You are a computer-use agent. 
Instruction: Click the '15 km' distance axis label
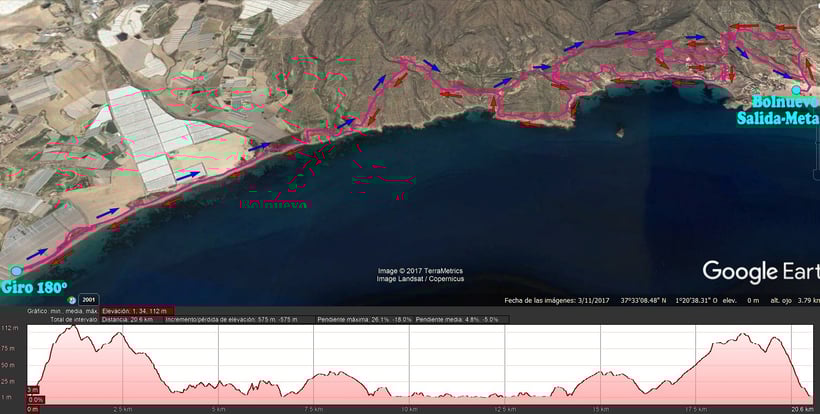pos(600,409)
